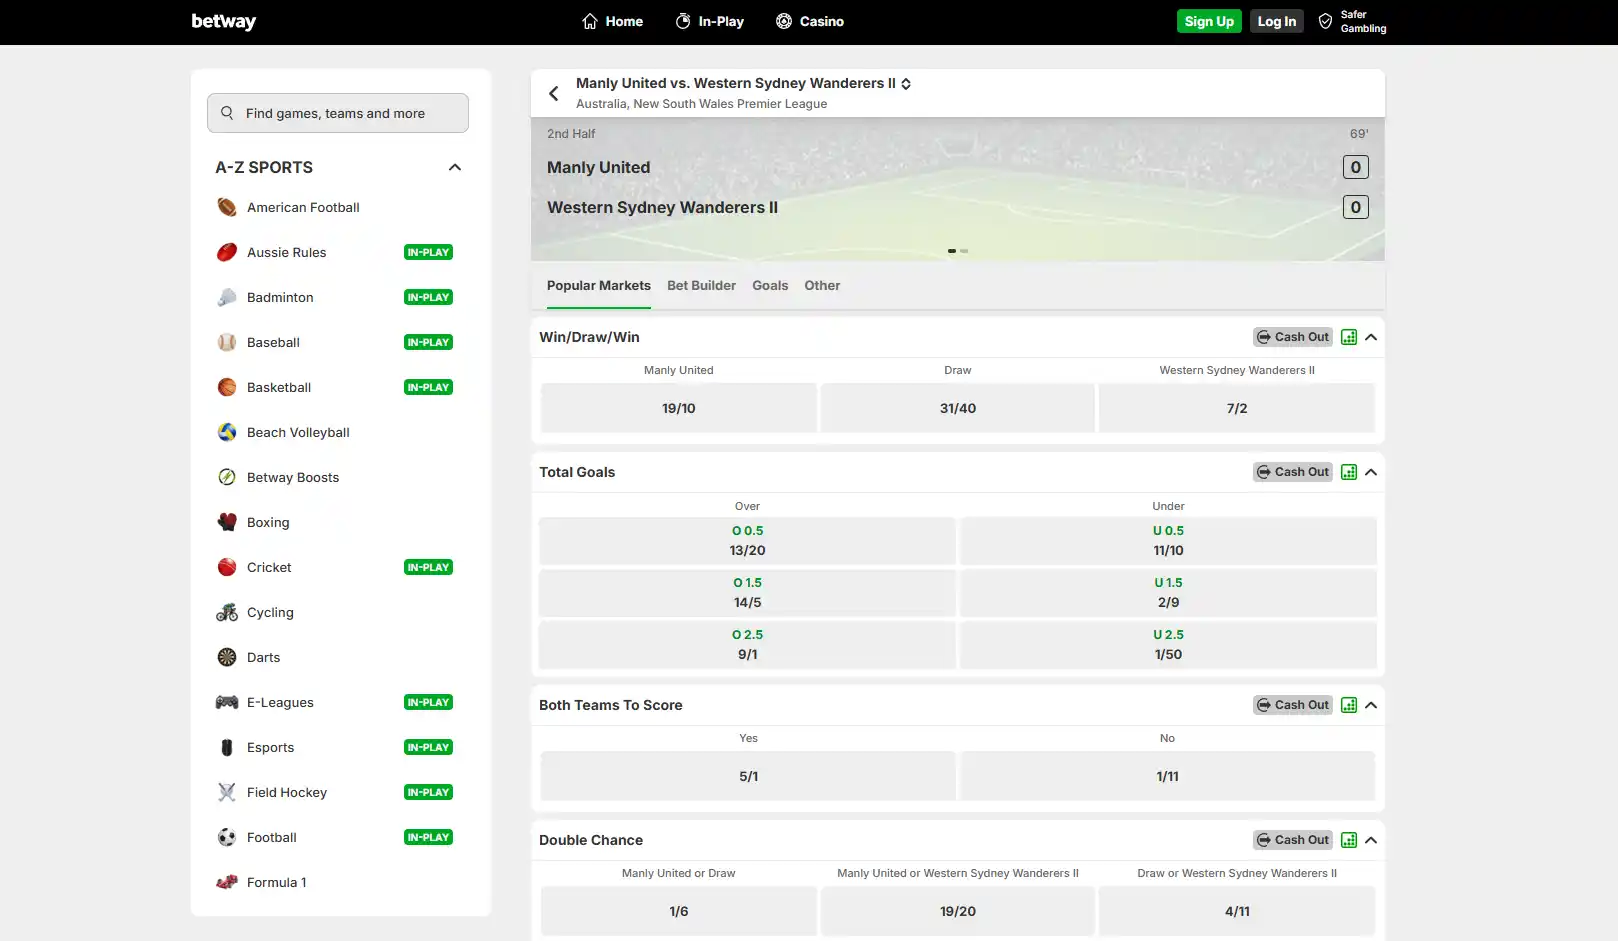Bet on Draw at 31/40

coord(958,408)
